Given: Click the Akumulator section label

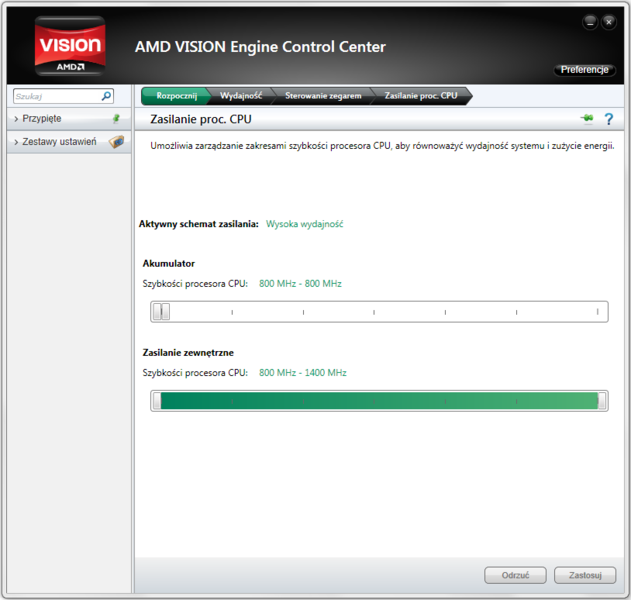Looking at the screenshot, I should (x=169, y=264).
